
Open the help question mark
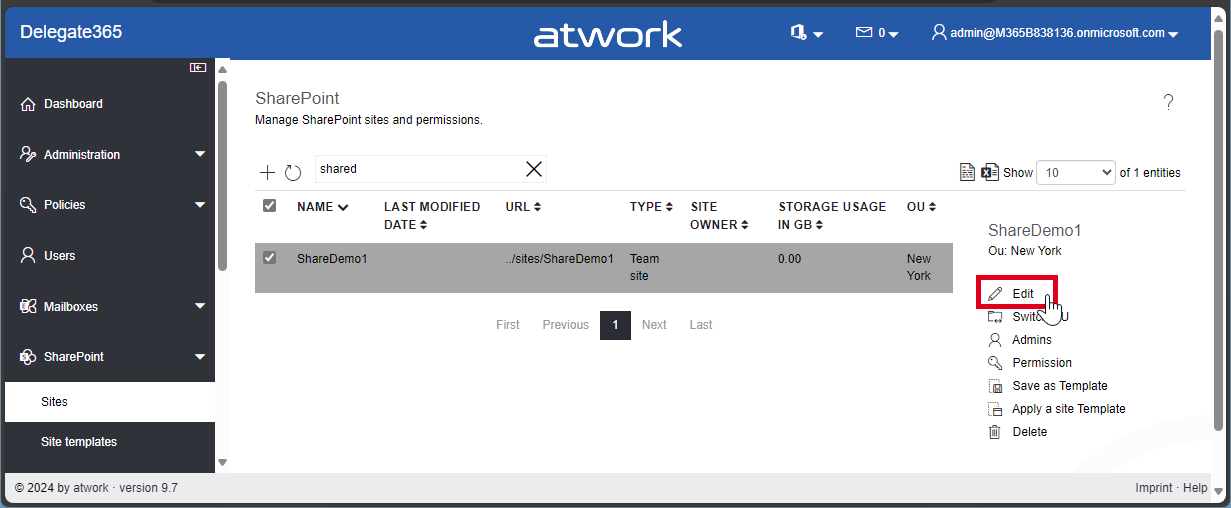click(1168, 102)
